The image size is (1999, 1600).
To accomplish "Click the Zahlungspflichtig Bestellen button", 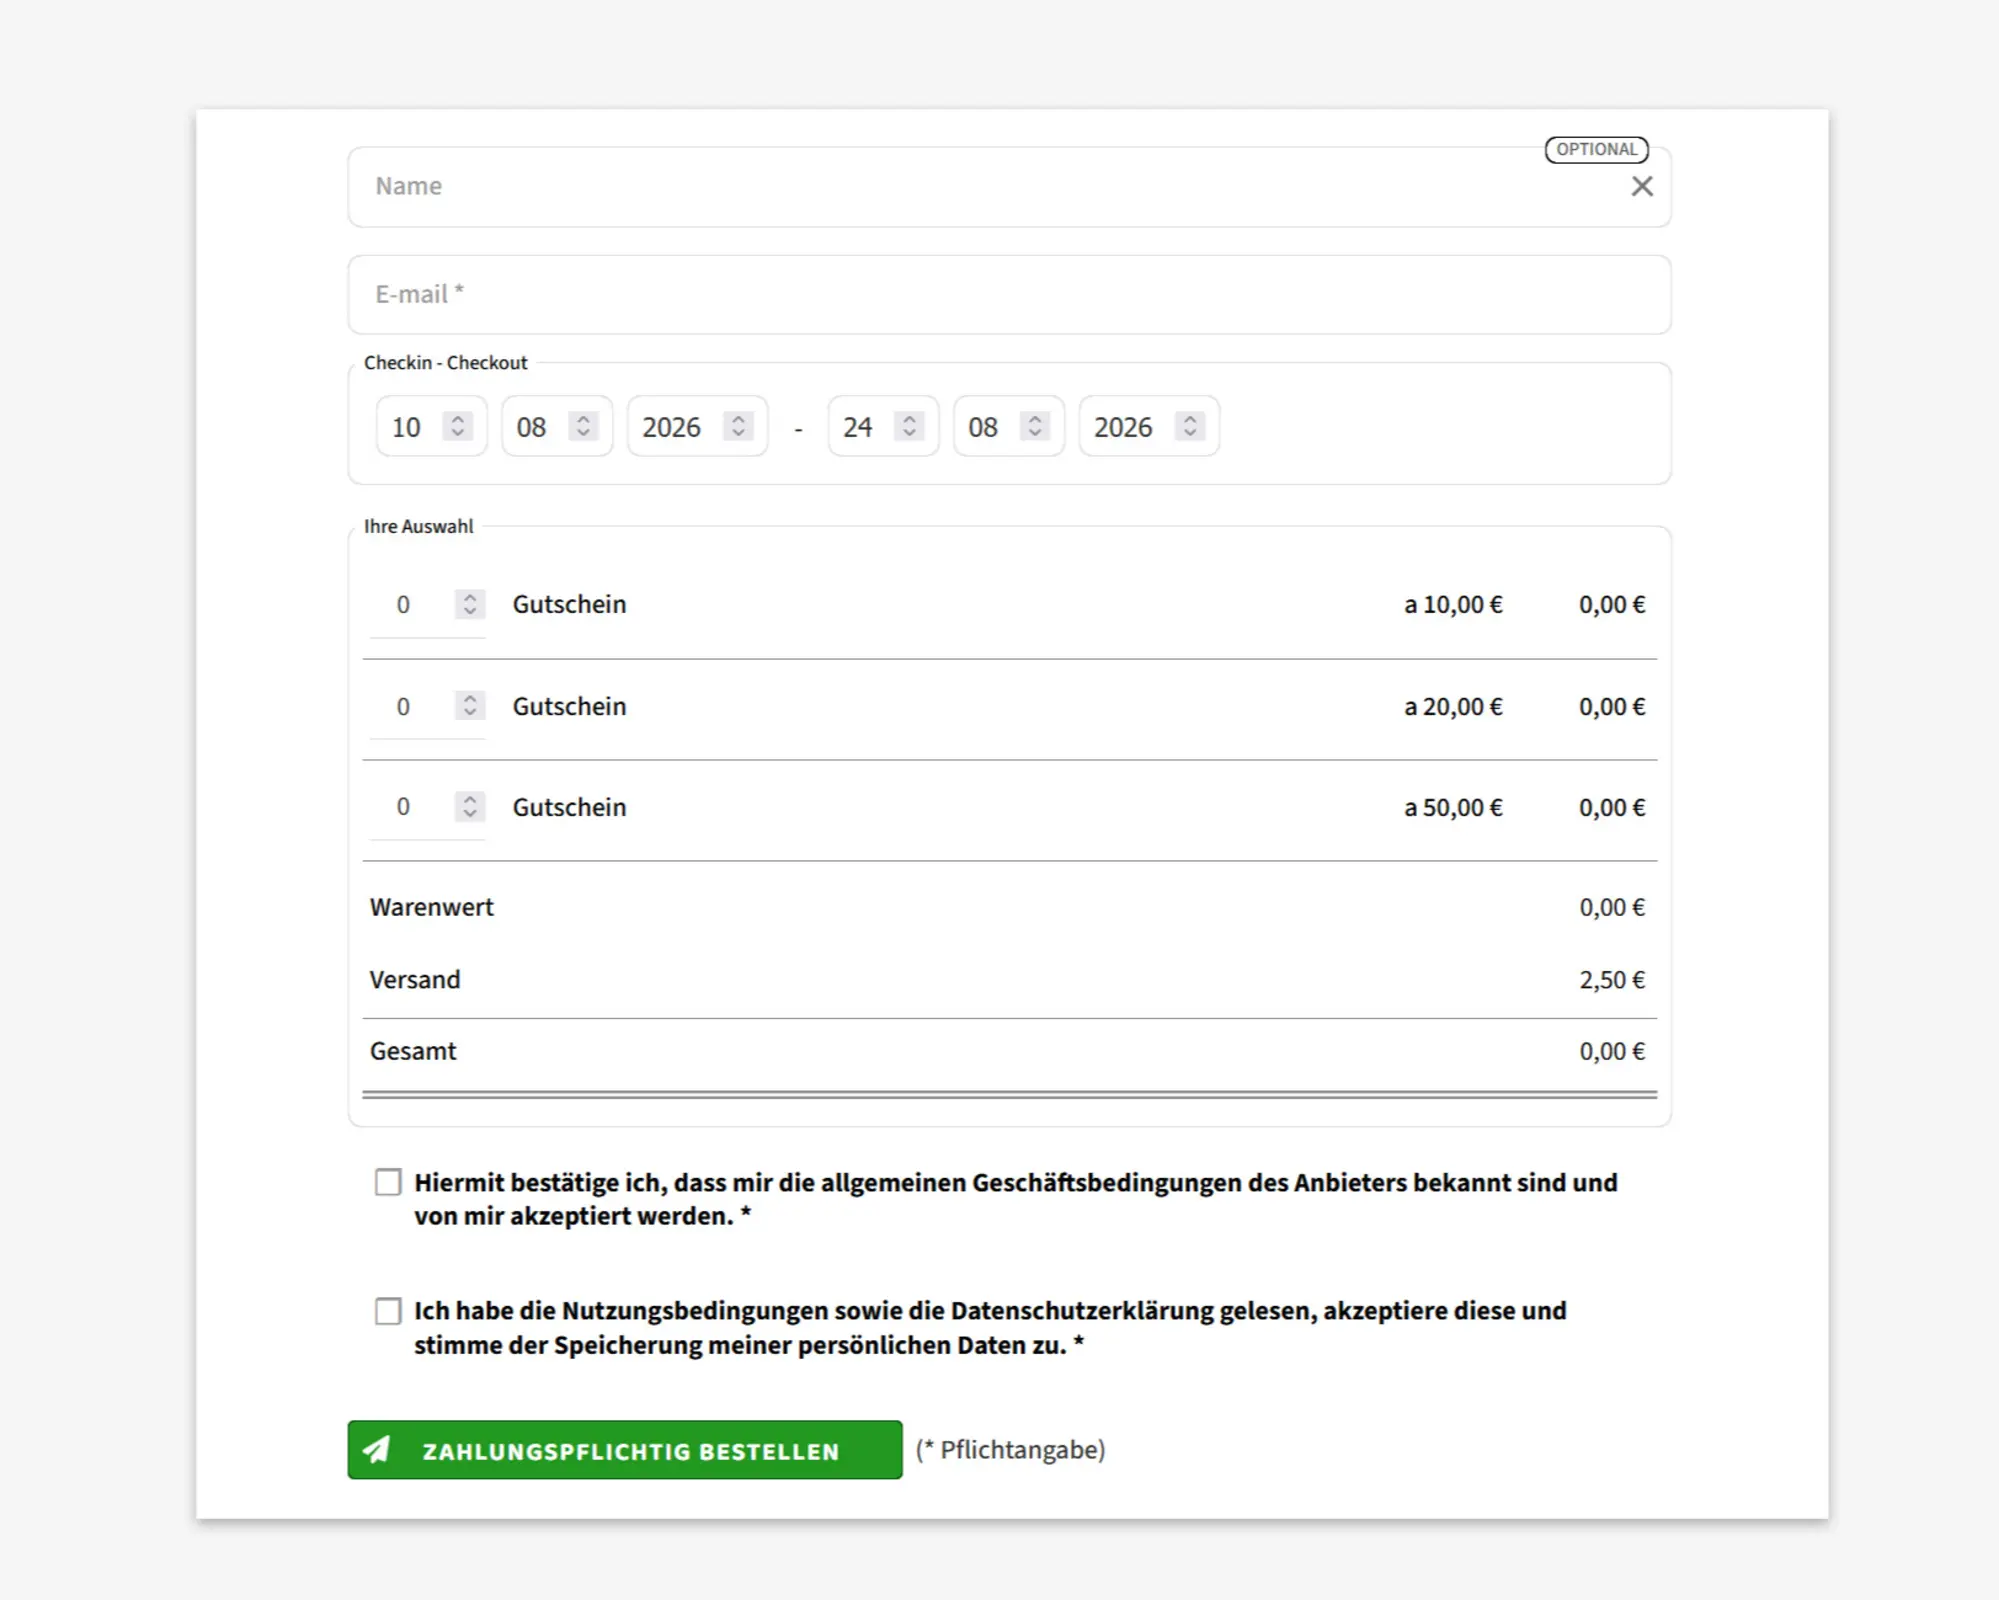I will [x=625, y=1450].
